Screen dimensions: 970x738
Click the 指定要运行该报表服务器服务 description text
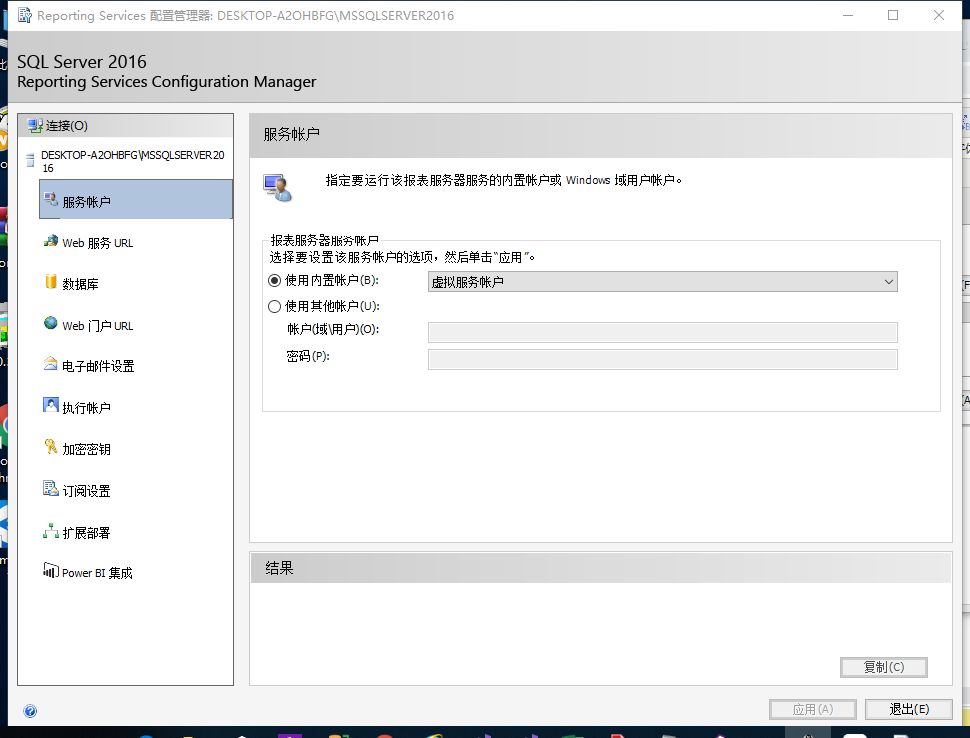click(x=504, y=180)
